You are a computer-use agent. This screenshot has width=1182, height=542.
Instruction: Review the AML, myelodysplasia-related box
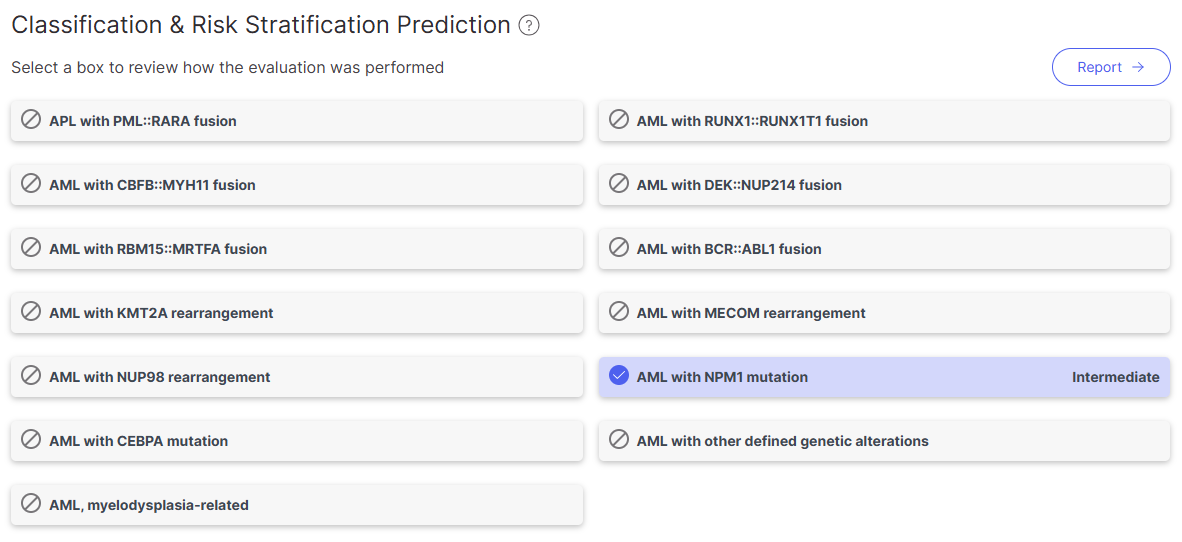[296, 505]
